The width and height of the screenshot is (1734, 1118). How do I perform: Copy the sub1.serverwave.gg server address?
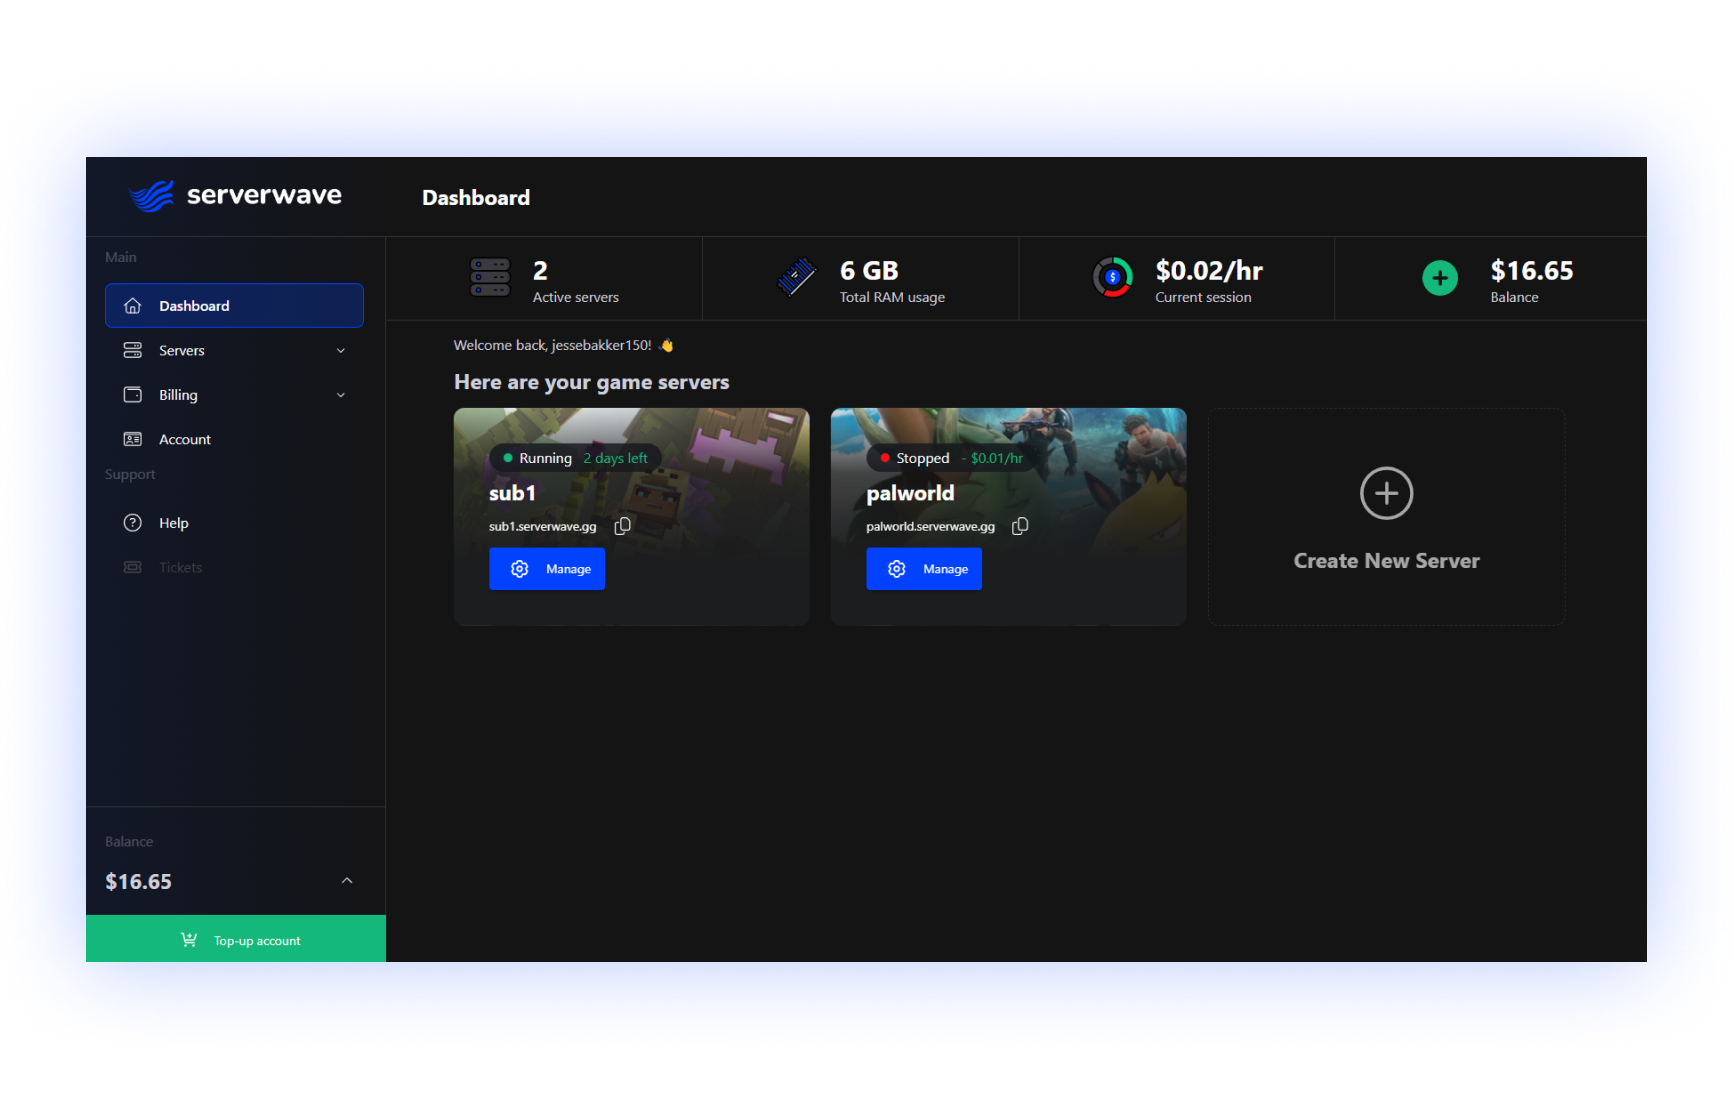click(622, 525)
